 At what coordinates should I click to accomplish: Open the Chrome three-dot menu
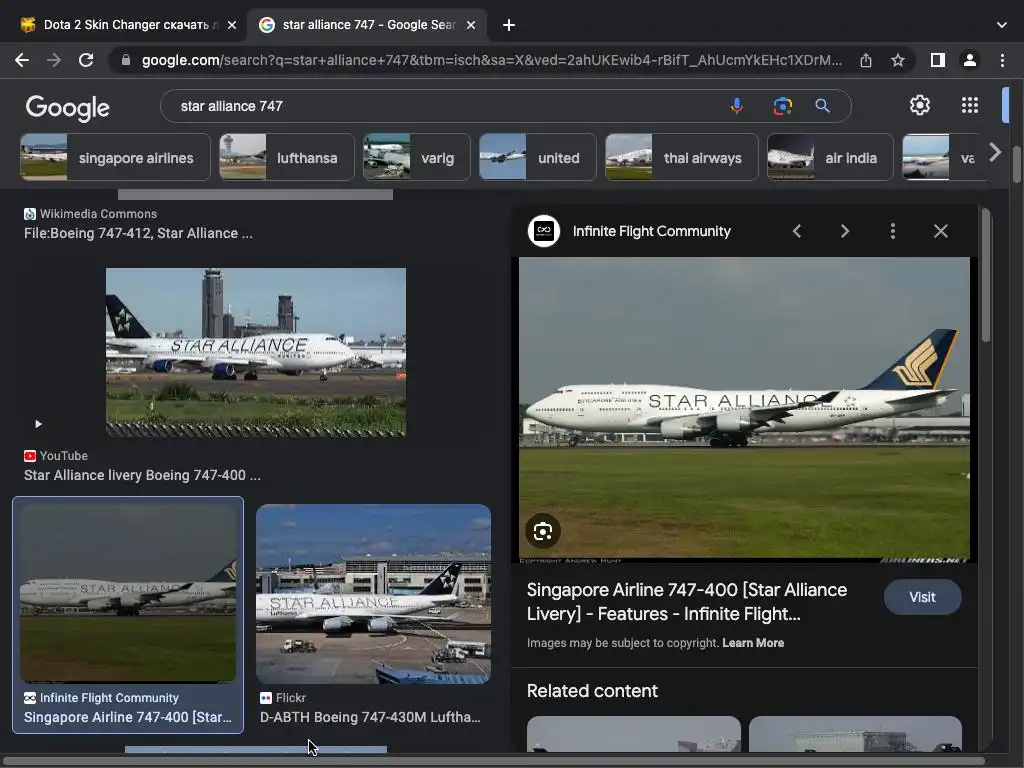tap(1002, 60)
